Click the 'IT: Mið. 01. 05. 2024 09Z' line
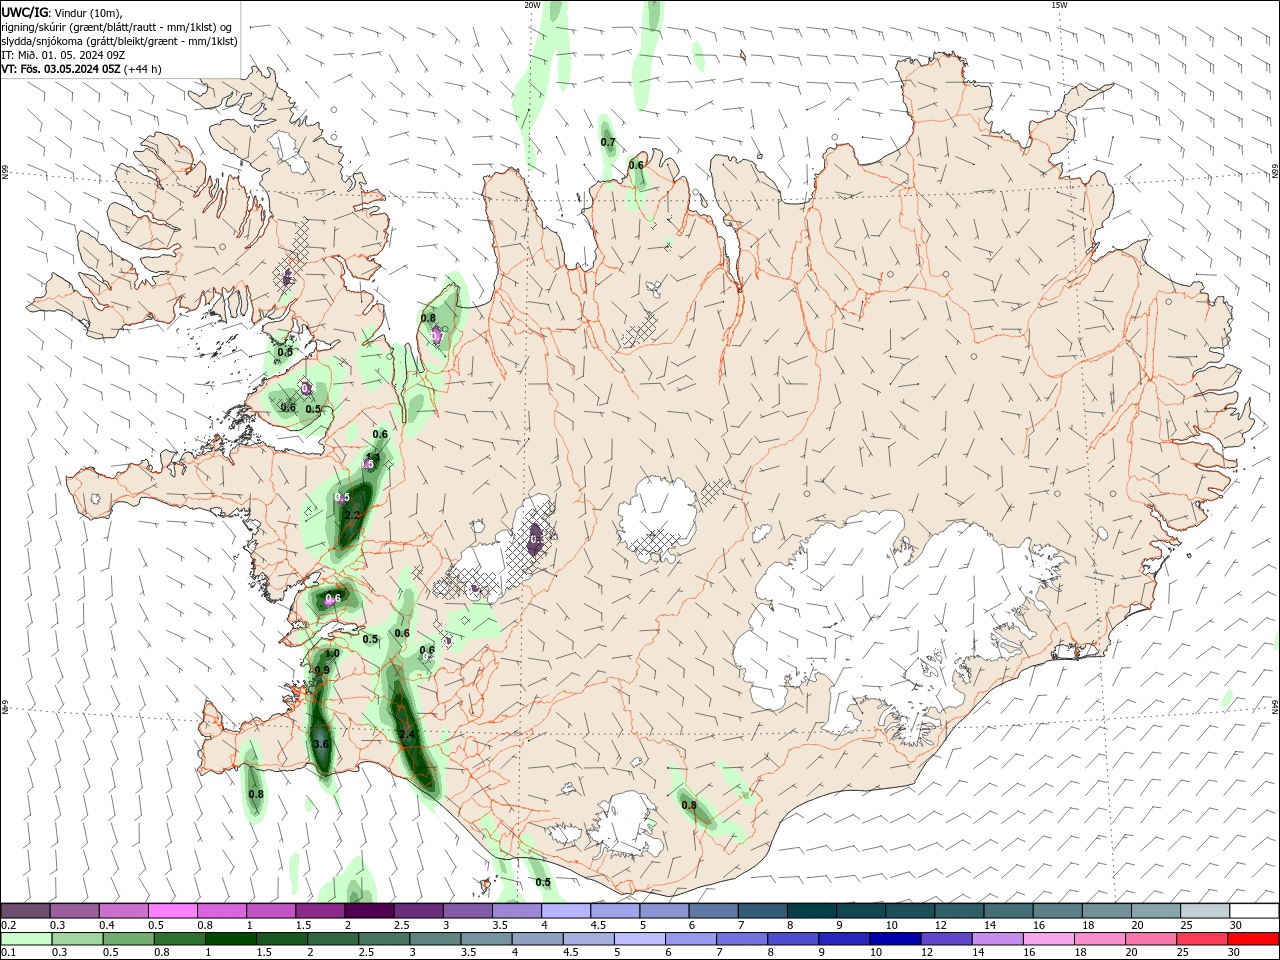This screenshot has height=960, width=1280. (x=63, y=55)
